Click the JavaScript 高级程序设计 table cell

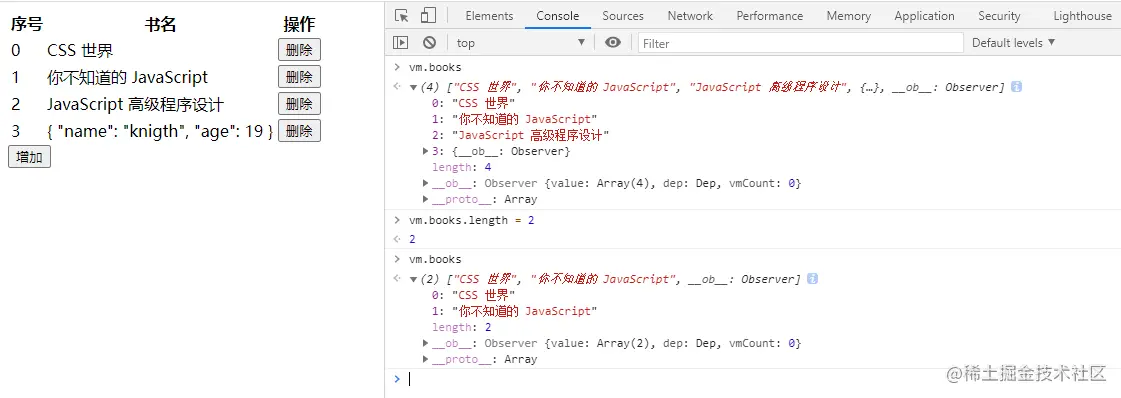coord(136,104)
